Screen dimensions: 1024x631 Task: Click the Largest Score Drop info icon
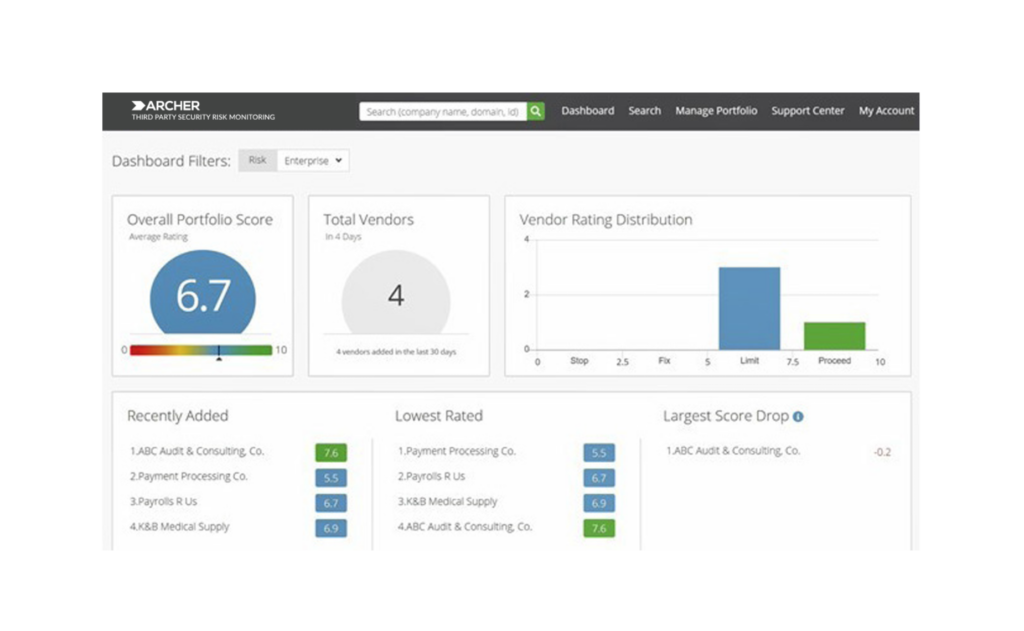click(x=798, y=417)
